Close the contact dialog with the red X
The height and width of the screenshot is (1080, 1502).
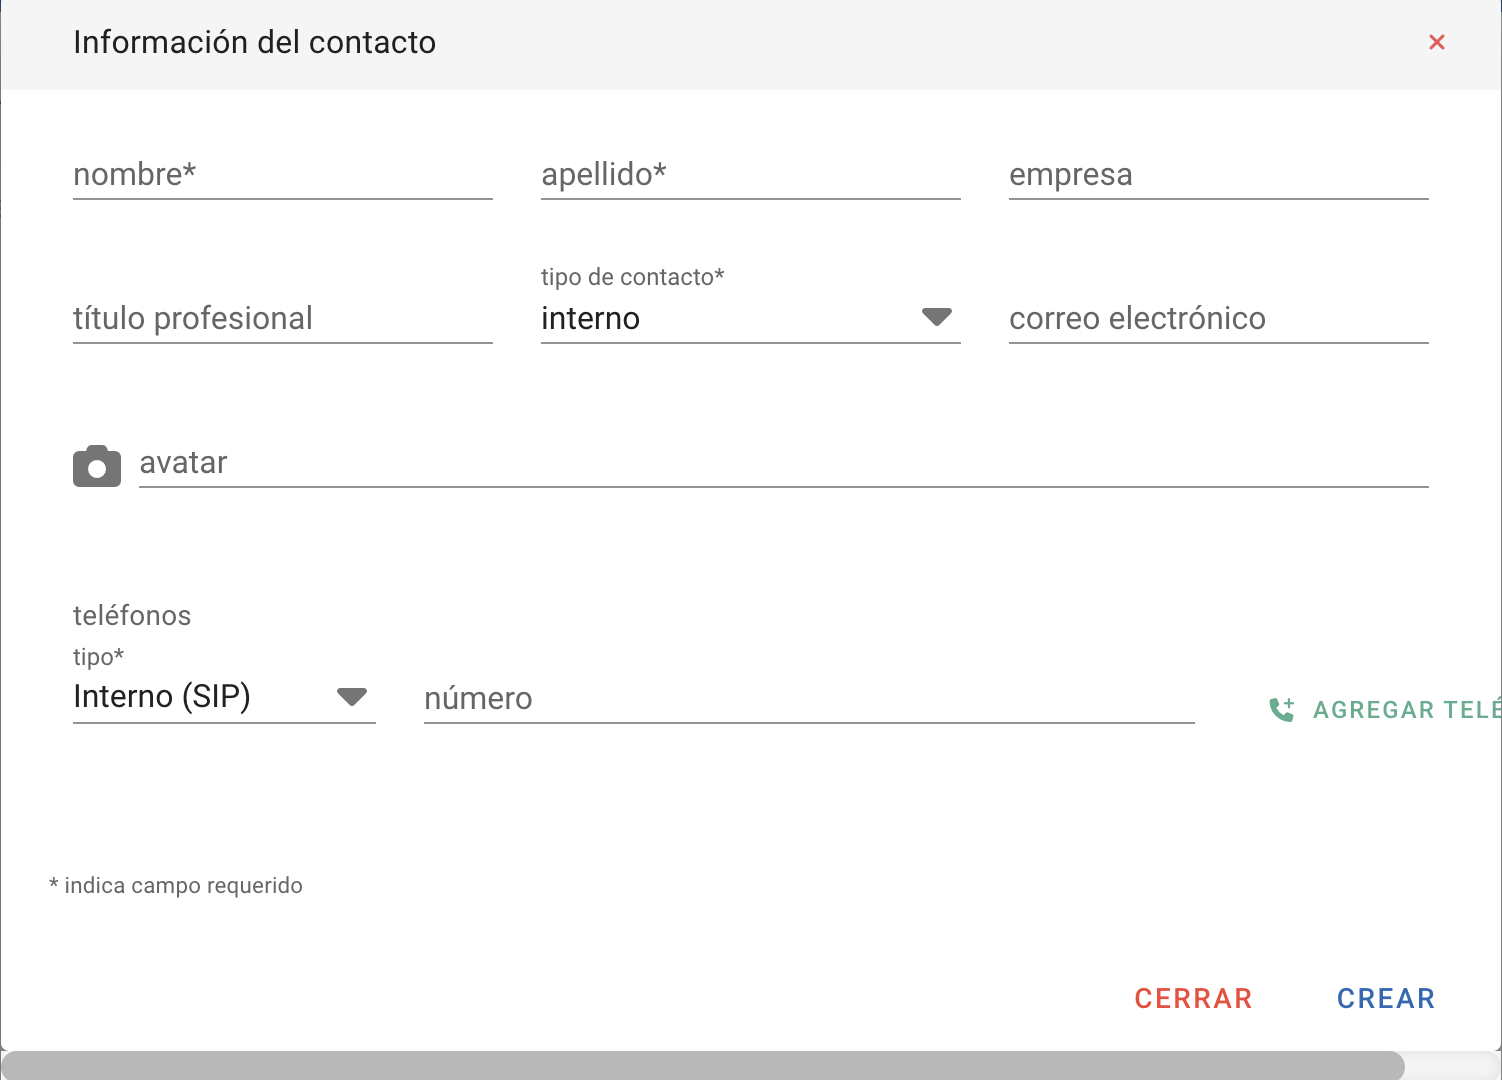(x=1437, y=42)
